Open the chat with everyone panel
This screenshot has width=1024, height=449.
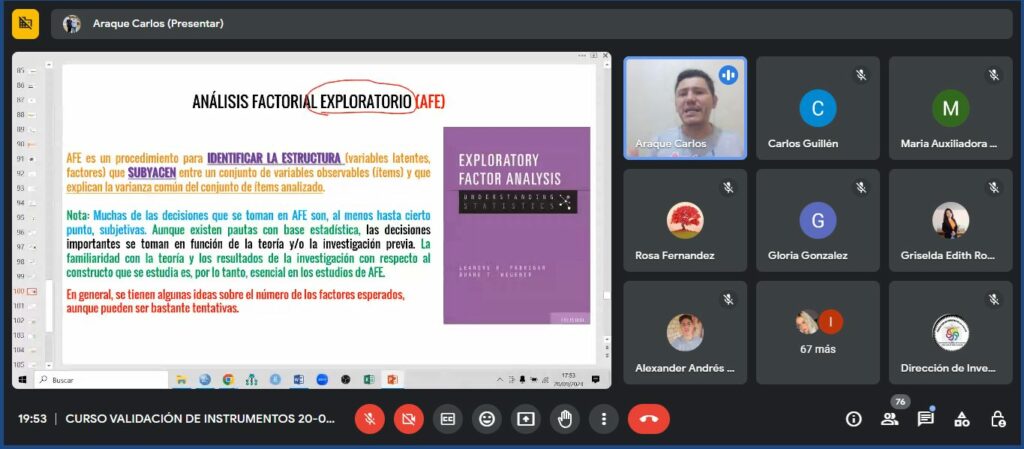point(925,419)
